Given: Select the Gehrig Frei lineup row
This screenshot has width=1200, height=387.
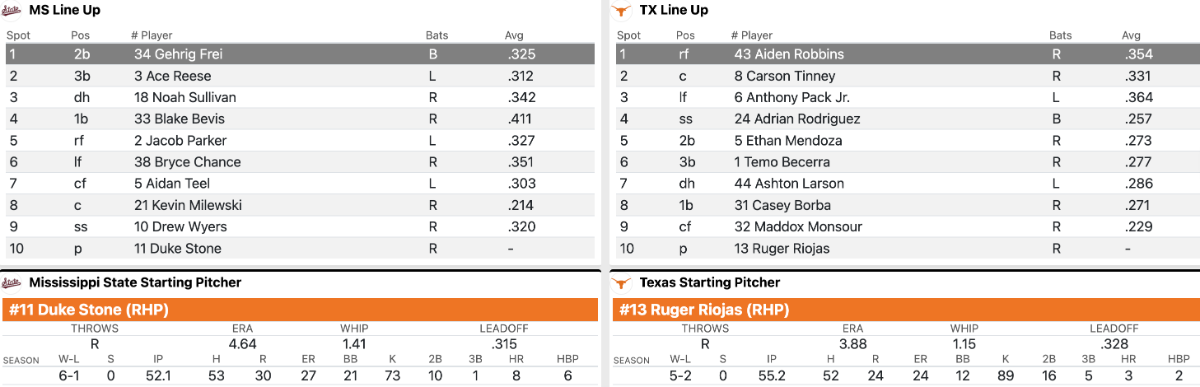Looking at the screenshot, I should [299, 54].
